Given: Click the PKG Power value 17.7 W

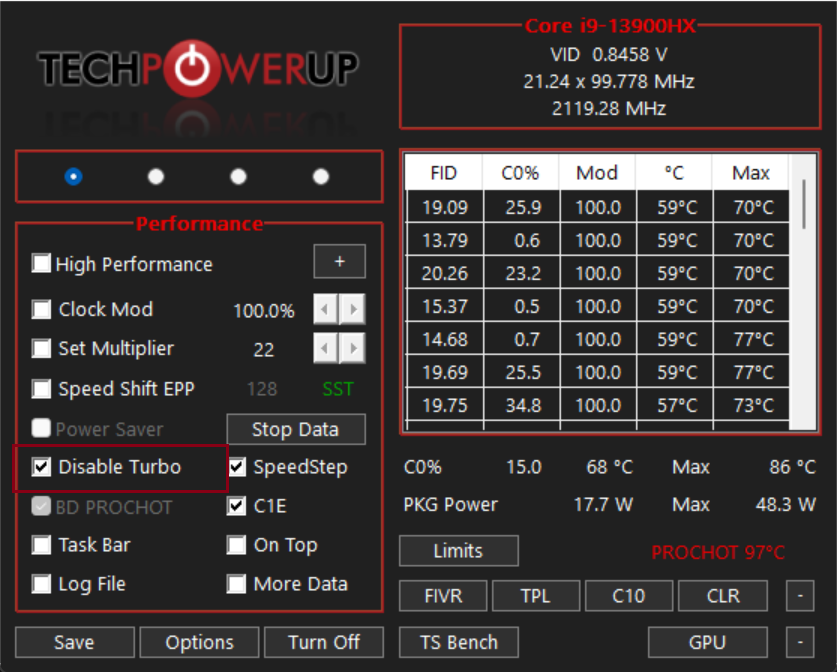Looking at the screenshot, I should coord(603,504).
